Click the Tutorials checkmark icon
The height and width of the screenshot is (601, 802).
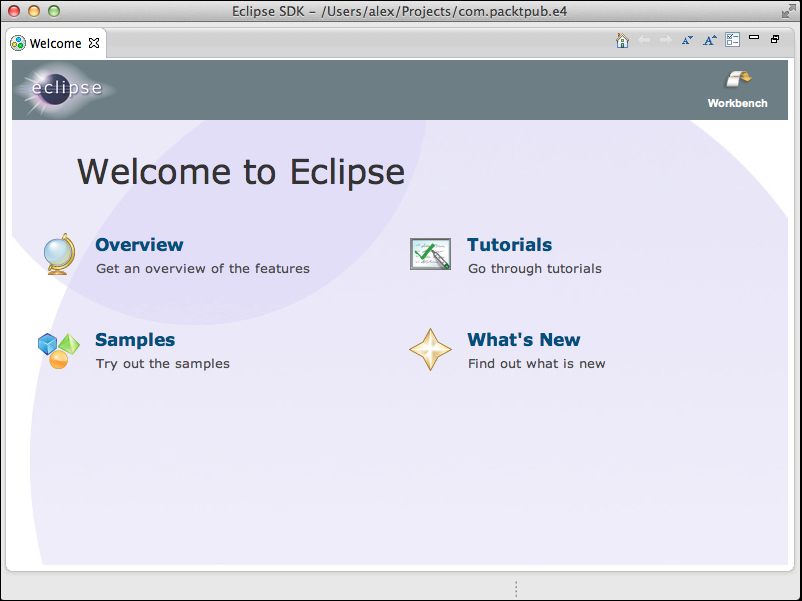coord(430,254)
